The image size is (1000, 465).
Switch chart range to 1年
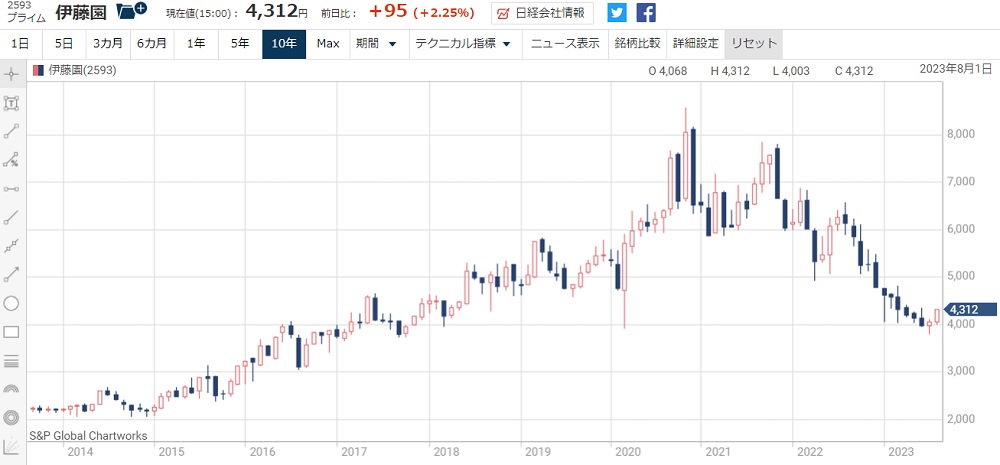click(196, 43)
